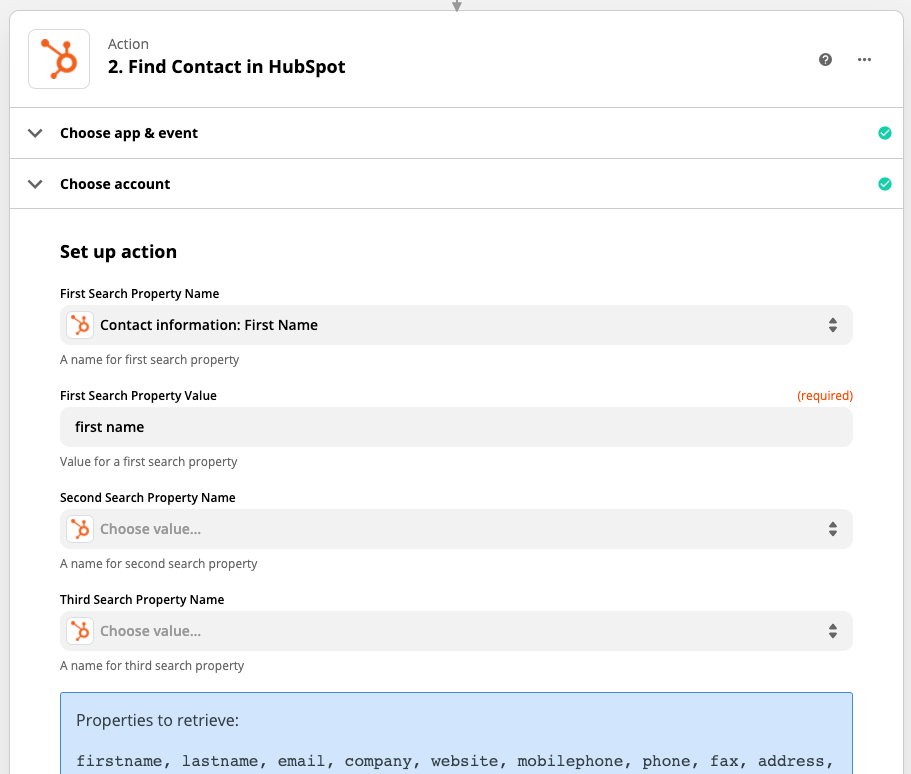The width and height of the screenshot is (911, 774).
Task: Click HubSpot icon in Second Search Property Name
Action: pos(80,529)
